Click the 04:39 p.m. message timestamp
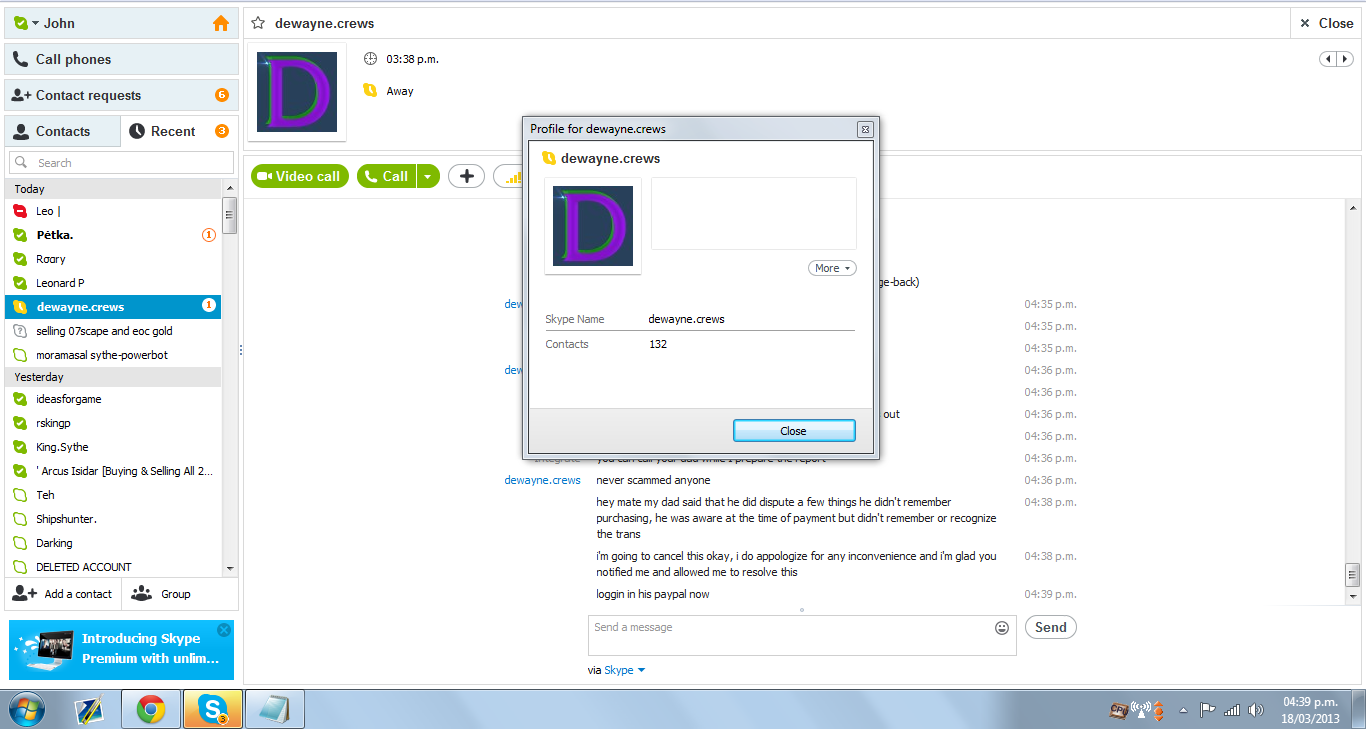The width and height of the screenshot is (1366, 729). pyautogui.click(x=1050, y=594)
